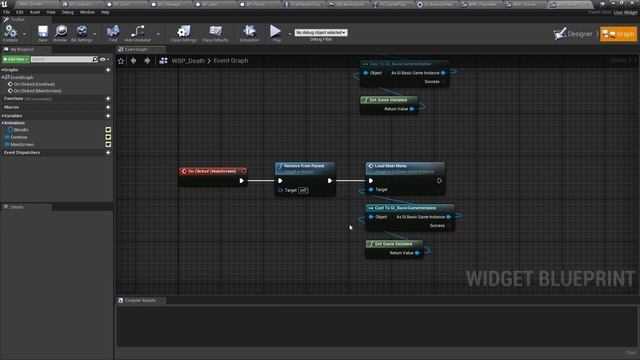The height and width of the screenshot is (360, 640).
Task: Click the Find toolbar icon
Action: [x=113, y=33]
